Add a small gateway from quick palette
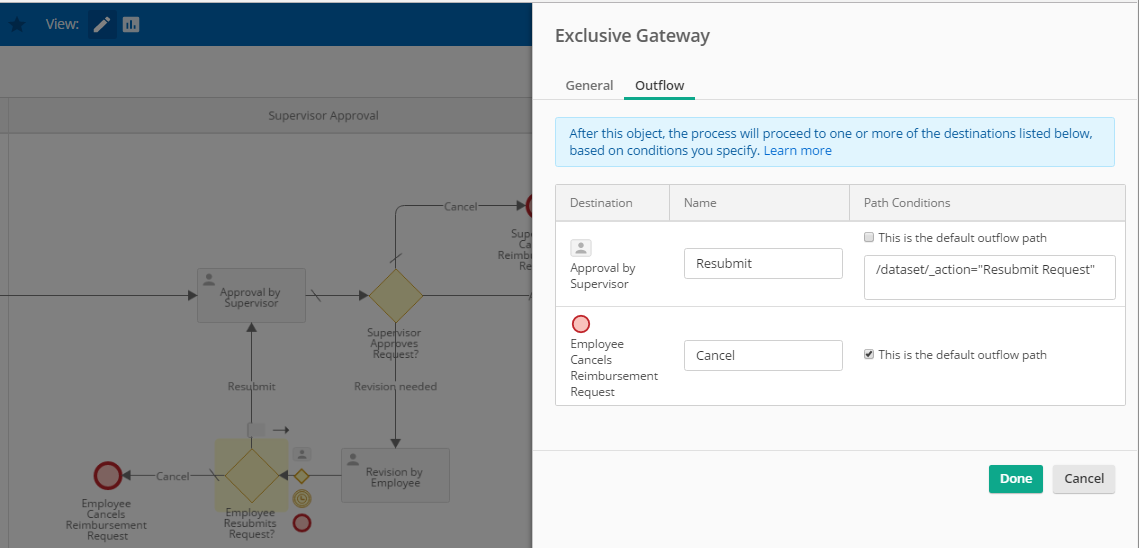This screenshot has width=1139, height=548. pos(301,476)
